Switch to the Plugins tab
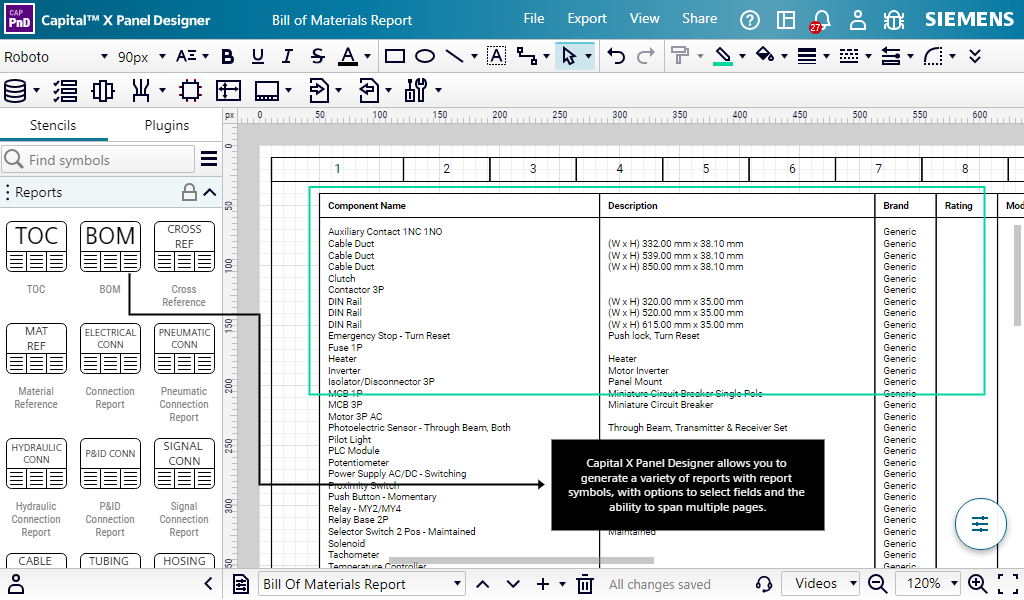1024x600 pixels. point(167,125)
